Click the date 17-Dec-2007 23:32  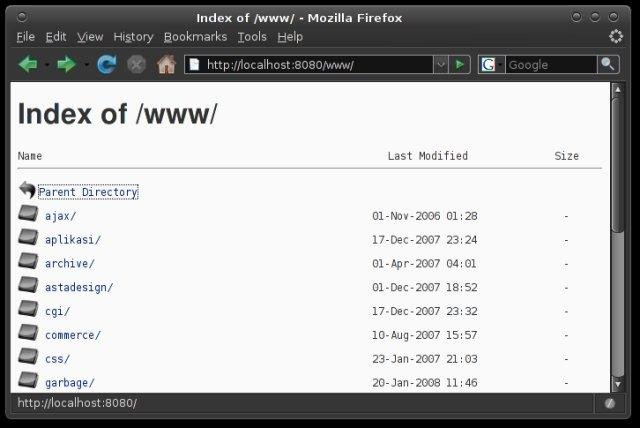tap(424, 311)
